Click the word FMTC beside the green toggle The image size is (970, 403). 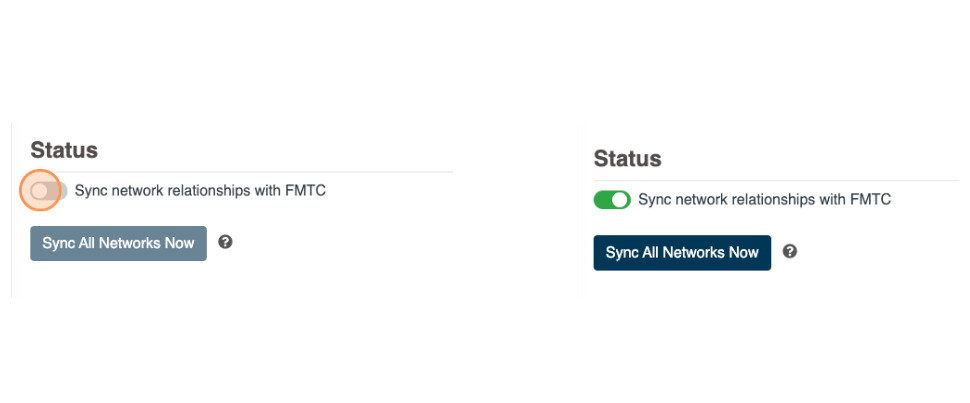(869, 200)
